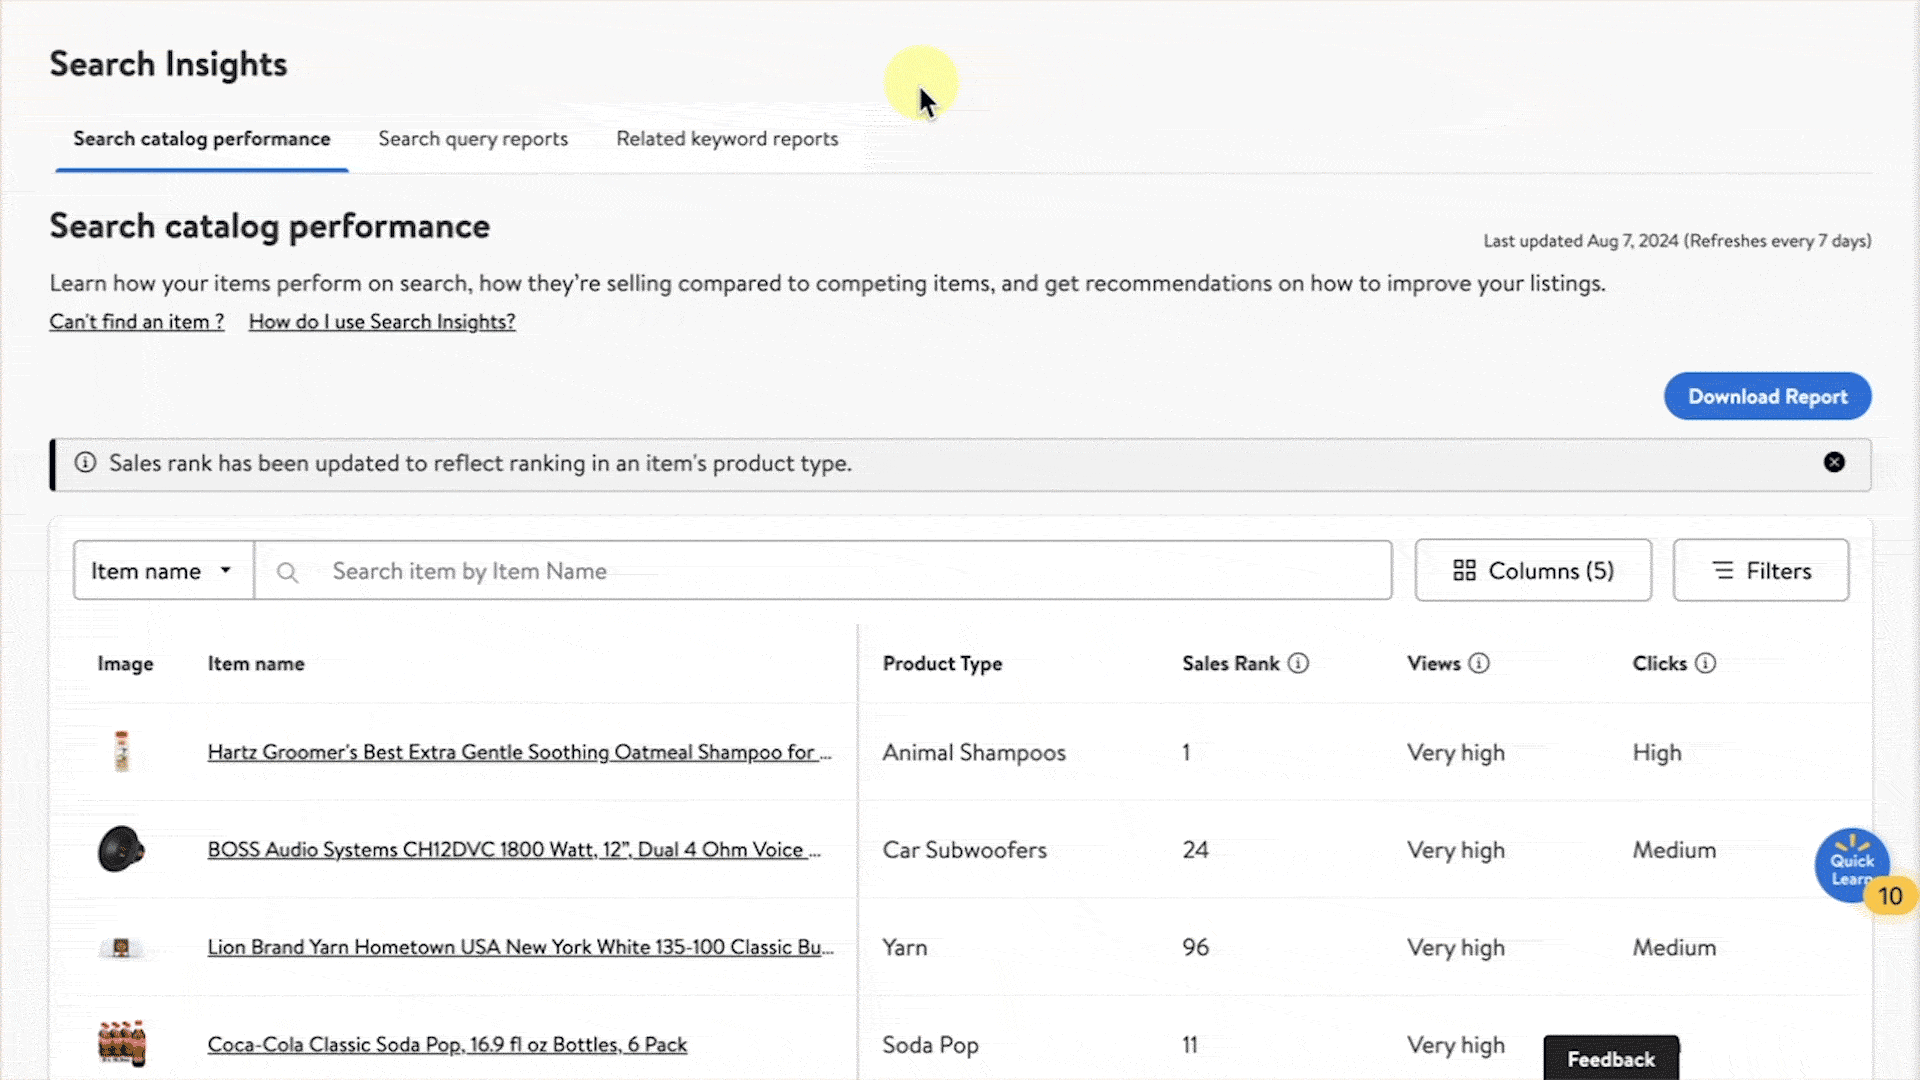Viewport: 1920px width, 1080px height.
Task: Click the Columns grid icon
Action: click(x=1464, y=570)
